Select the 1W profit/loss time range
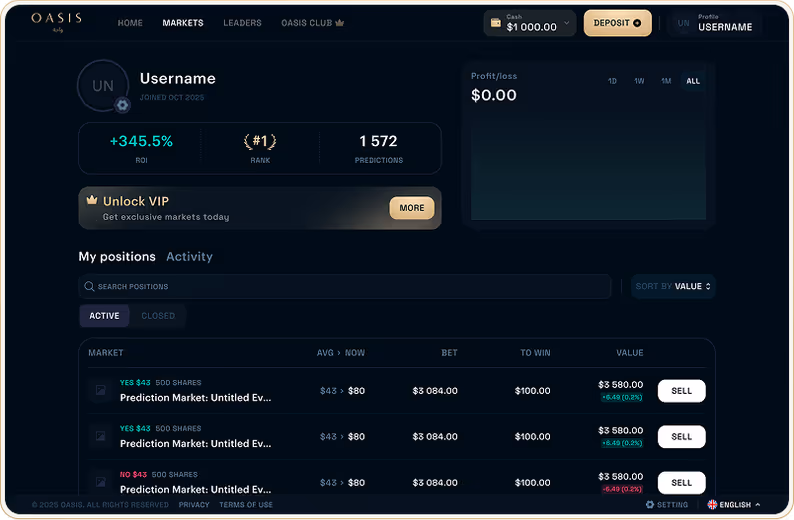The width and height of the screenshot is (794, 520). coord(639,81)
